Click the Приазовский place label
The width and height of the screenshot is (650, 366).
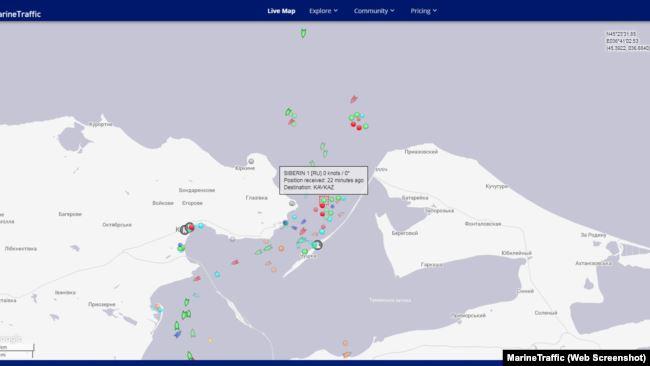pyautogui.click(x=421, y=152)
